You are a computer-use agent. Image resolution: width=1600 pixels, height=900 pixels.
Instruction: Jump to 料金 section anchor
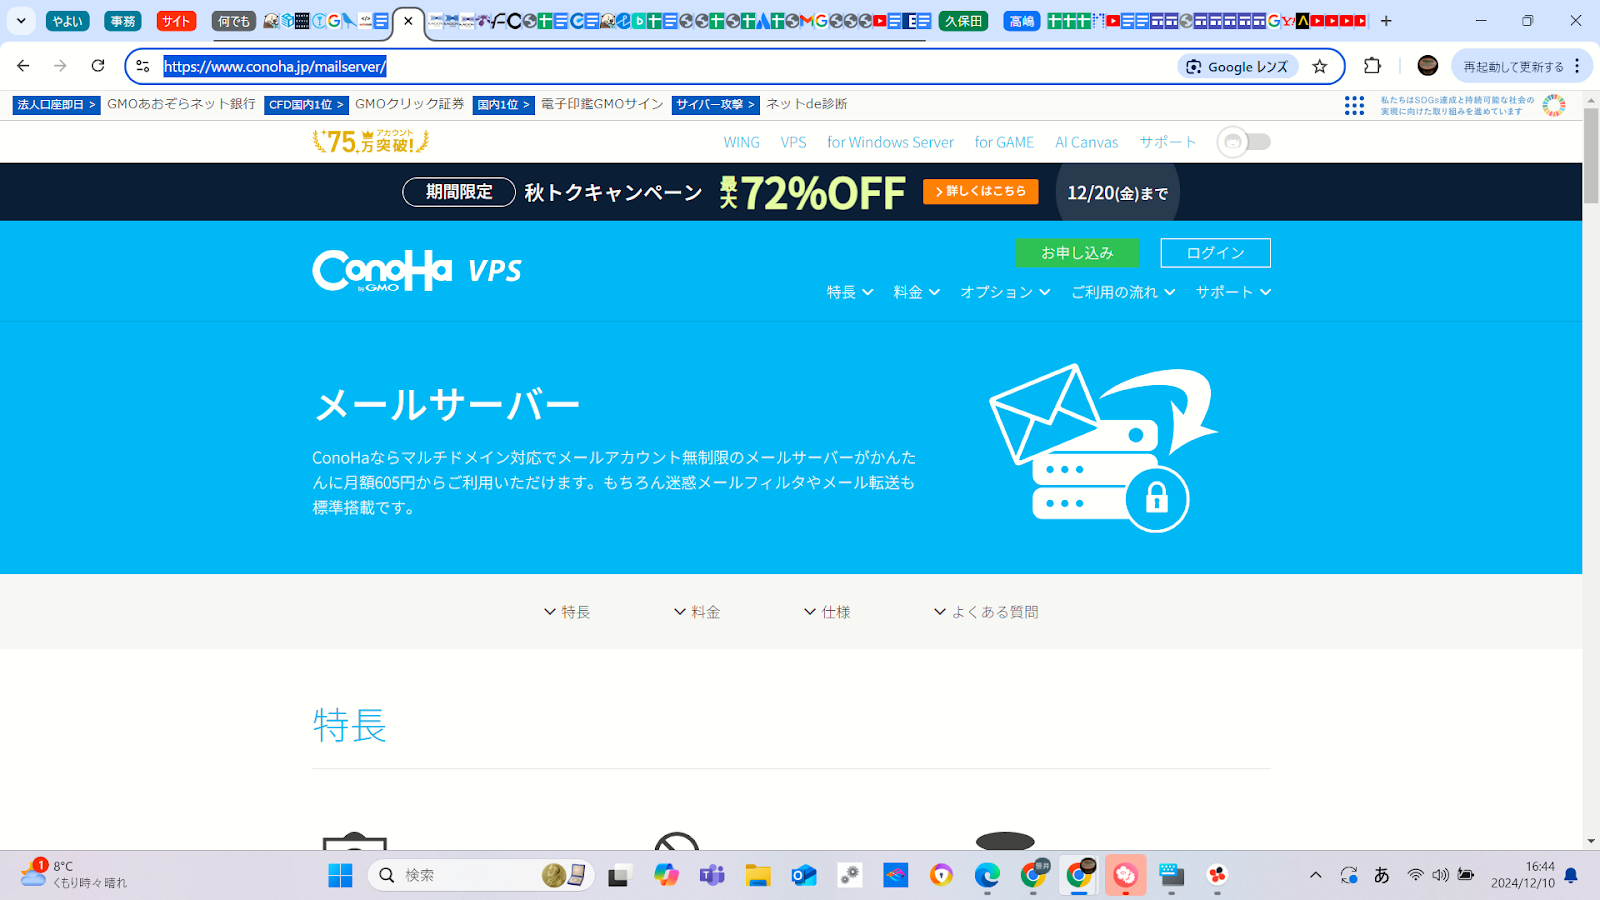point(697,612)
